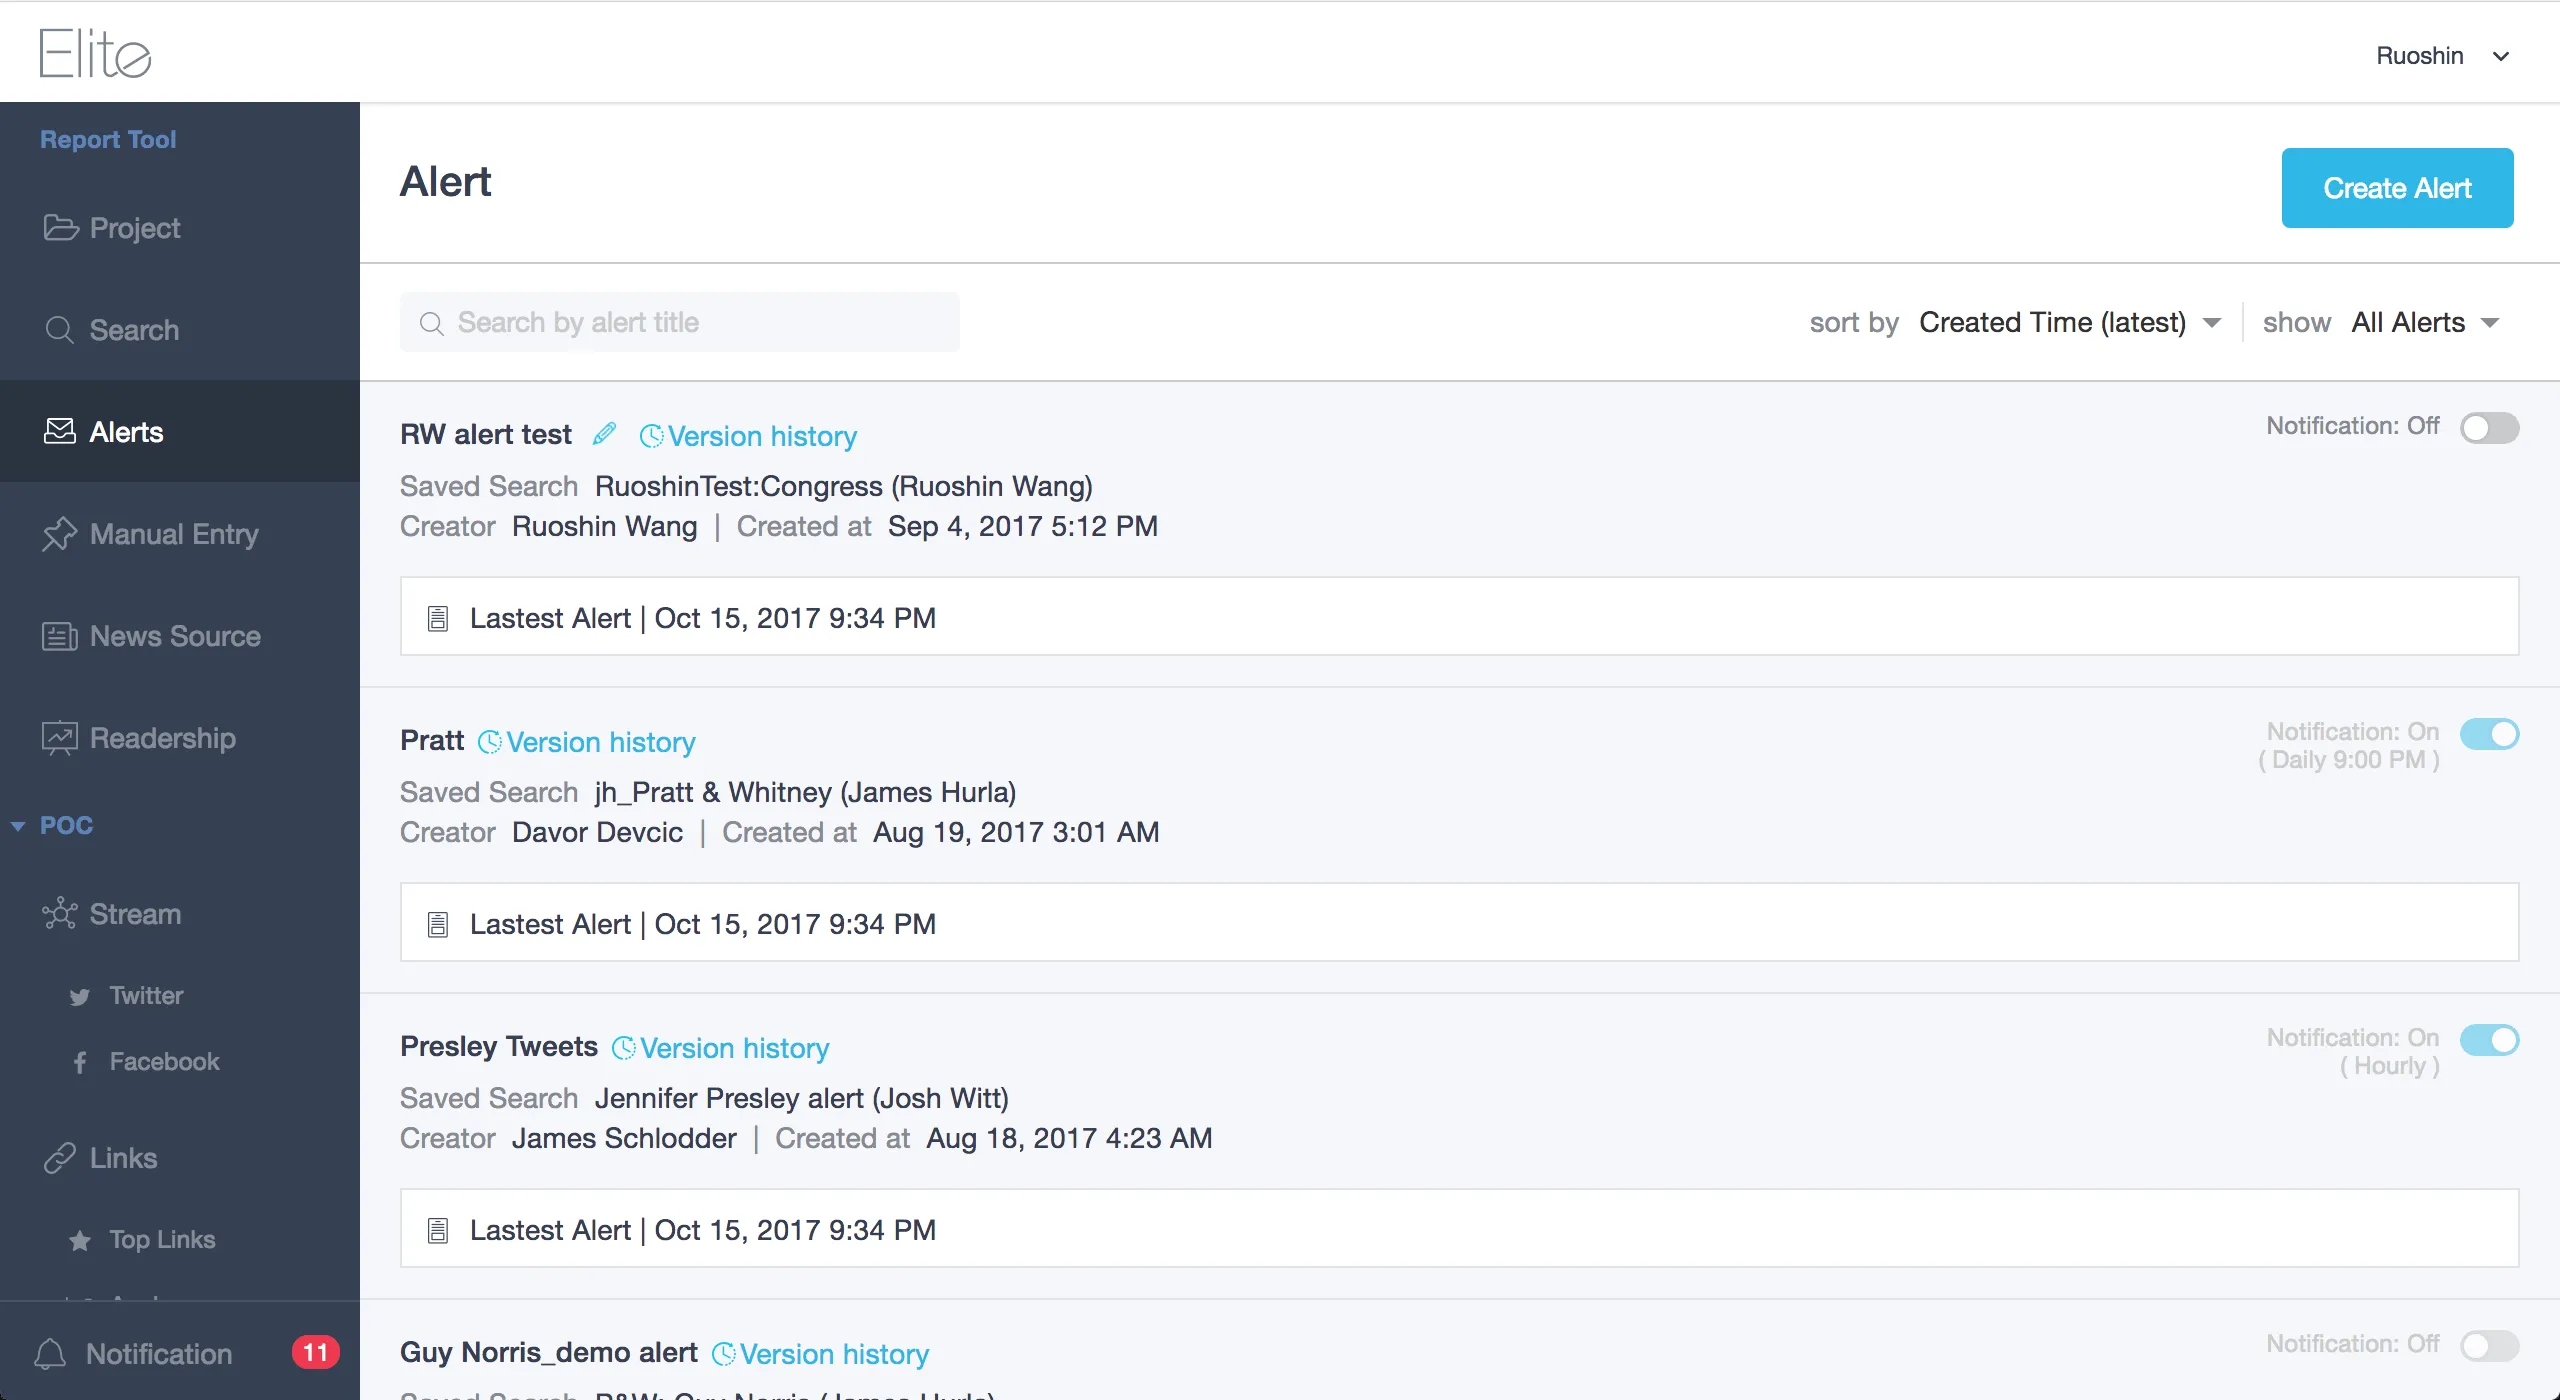Viewport: 2560px width, 1400px height.
Task: Open the show All Alerts filter dropdown
Action: coord(2426,322)
